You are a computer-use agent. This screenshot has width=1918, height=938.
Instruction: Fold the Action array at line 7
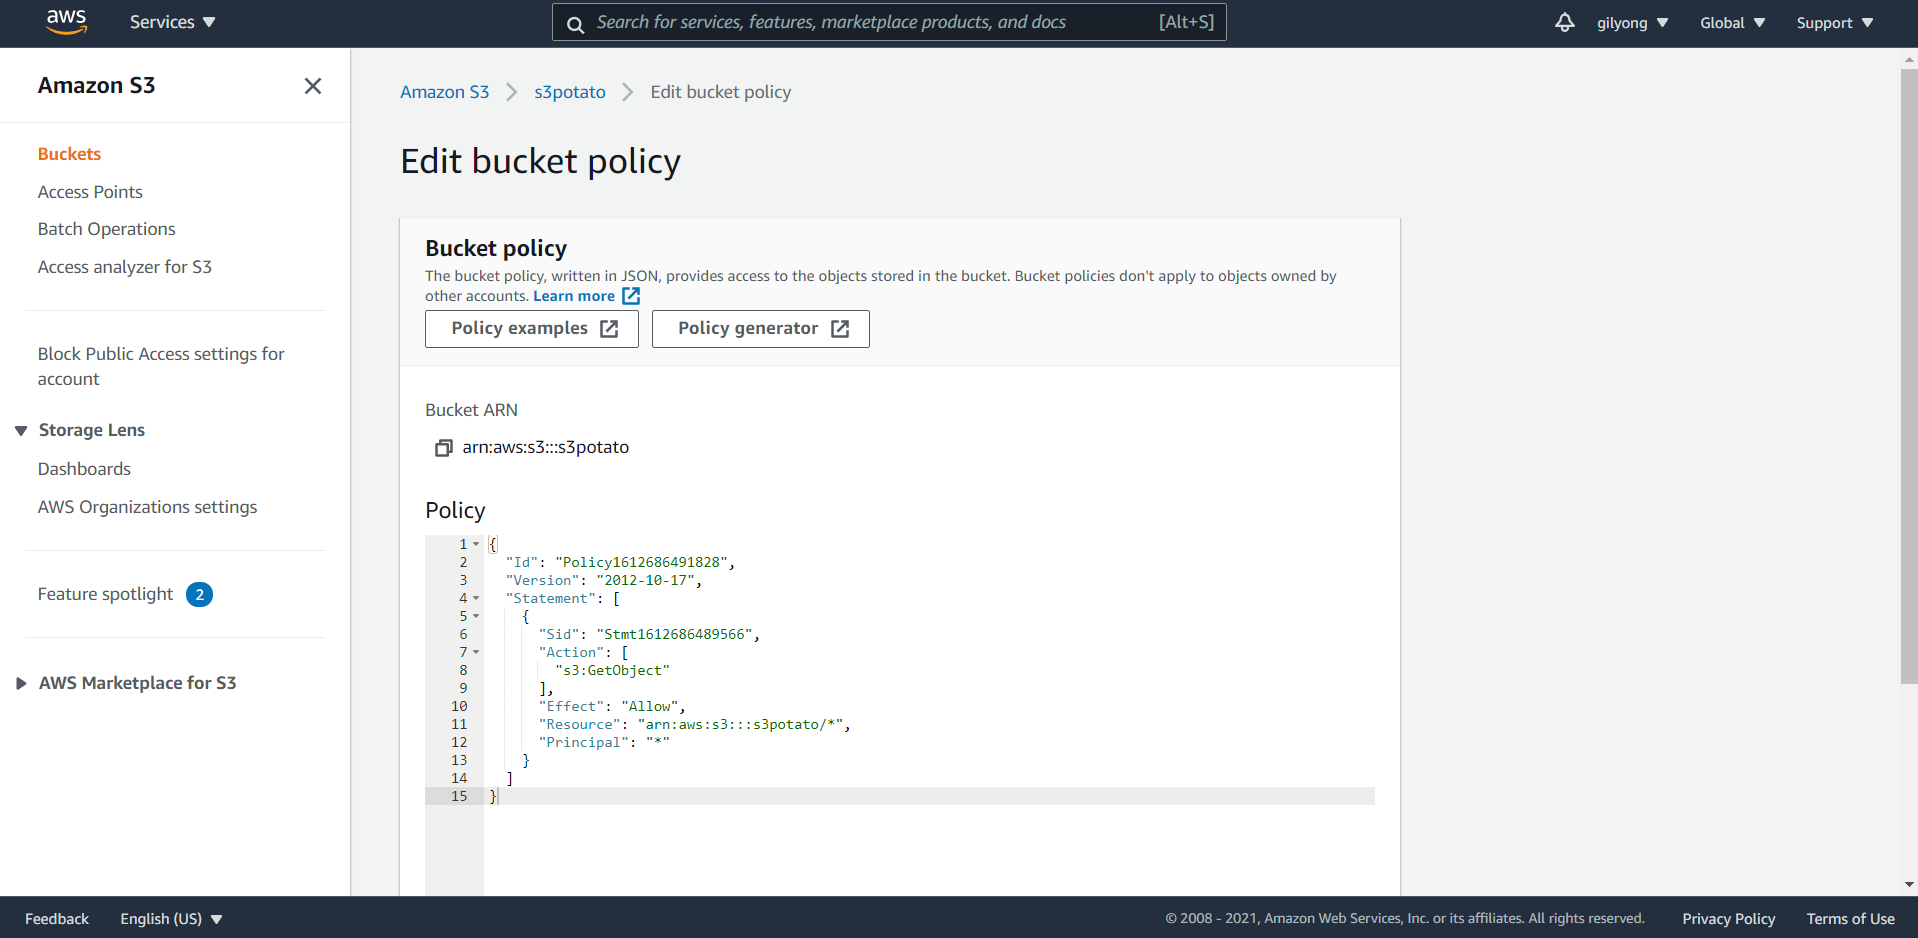click(x=476, y=653)
